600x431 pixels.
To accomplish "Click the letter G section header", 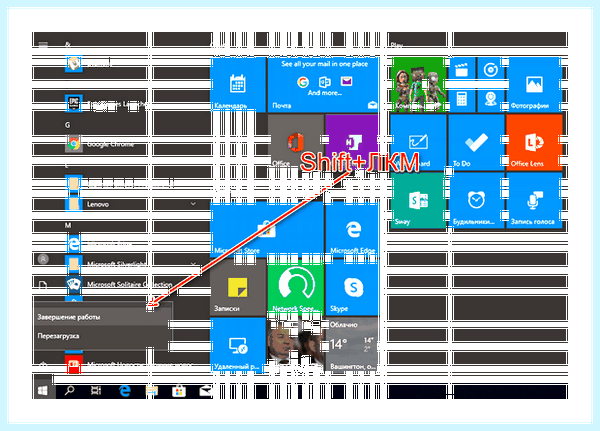I will tap(67, 125).
